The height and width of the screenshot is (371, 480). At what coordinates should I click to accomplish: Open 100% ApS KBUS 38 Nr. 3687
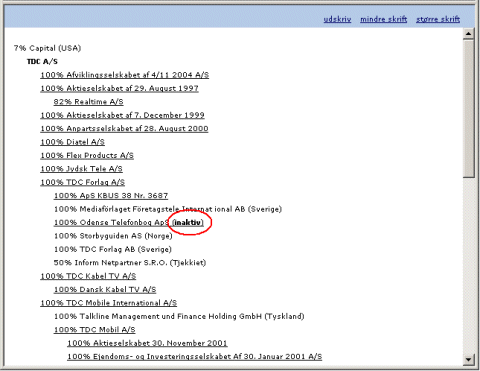point(111,196)
